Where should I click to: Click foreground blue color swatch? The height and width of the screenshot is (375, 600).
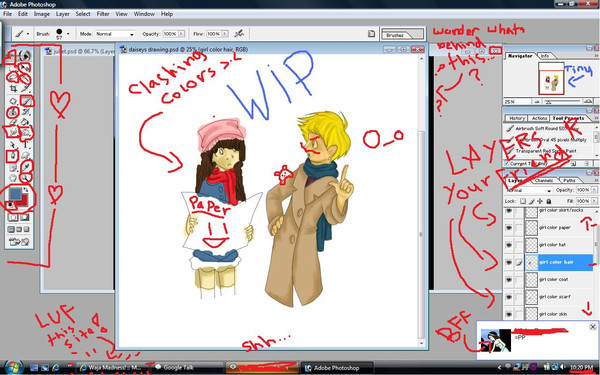[x=15, y=194]
